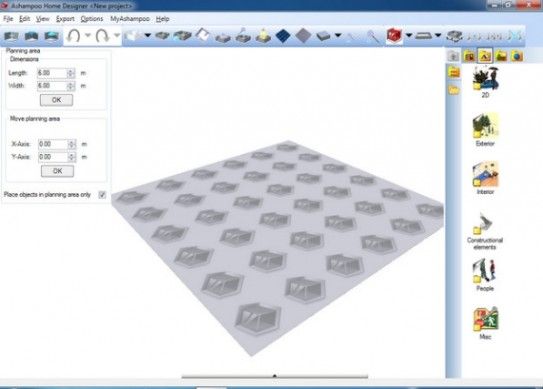Open the Misc catalog folder
Viewport: 543px width, 389px height.
[x=485, y=323]
